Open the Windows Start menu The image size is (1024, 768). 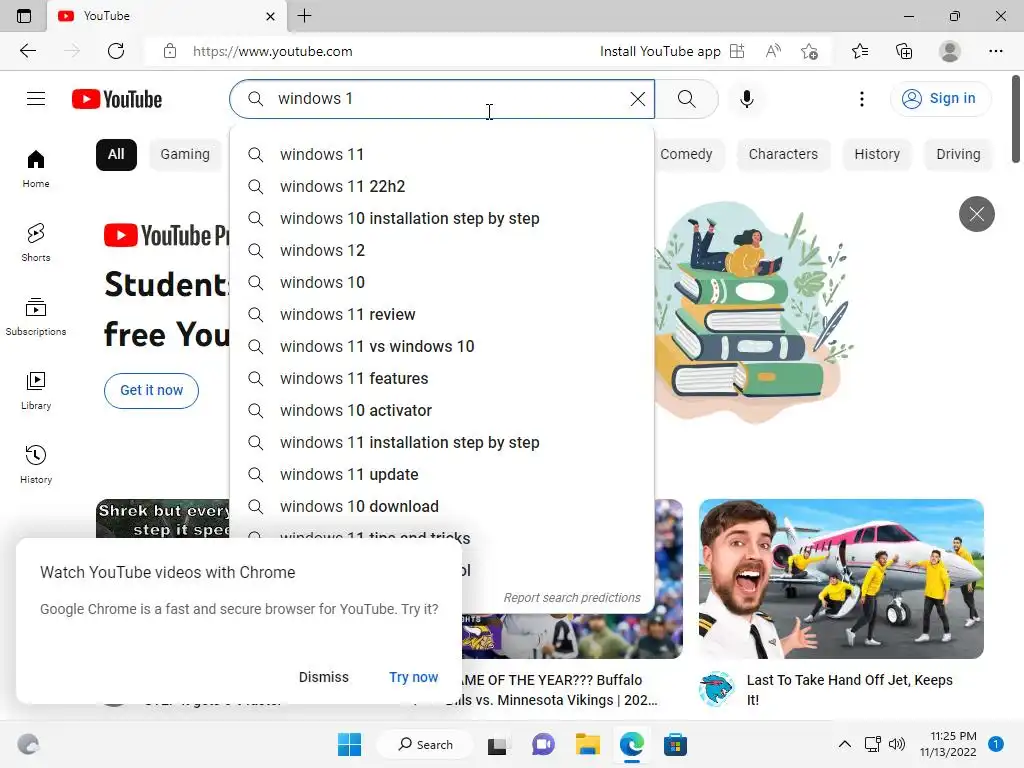click(x=349, y=744)
